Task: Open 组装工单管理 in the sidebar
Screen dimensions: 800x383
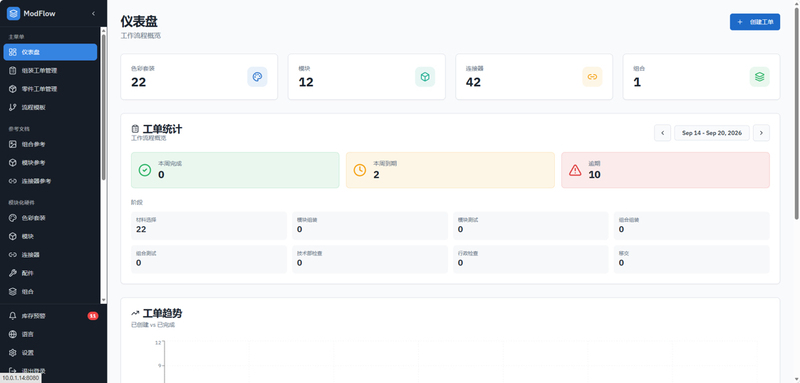Action: pyautogui.click(x=50, y=70)
